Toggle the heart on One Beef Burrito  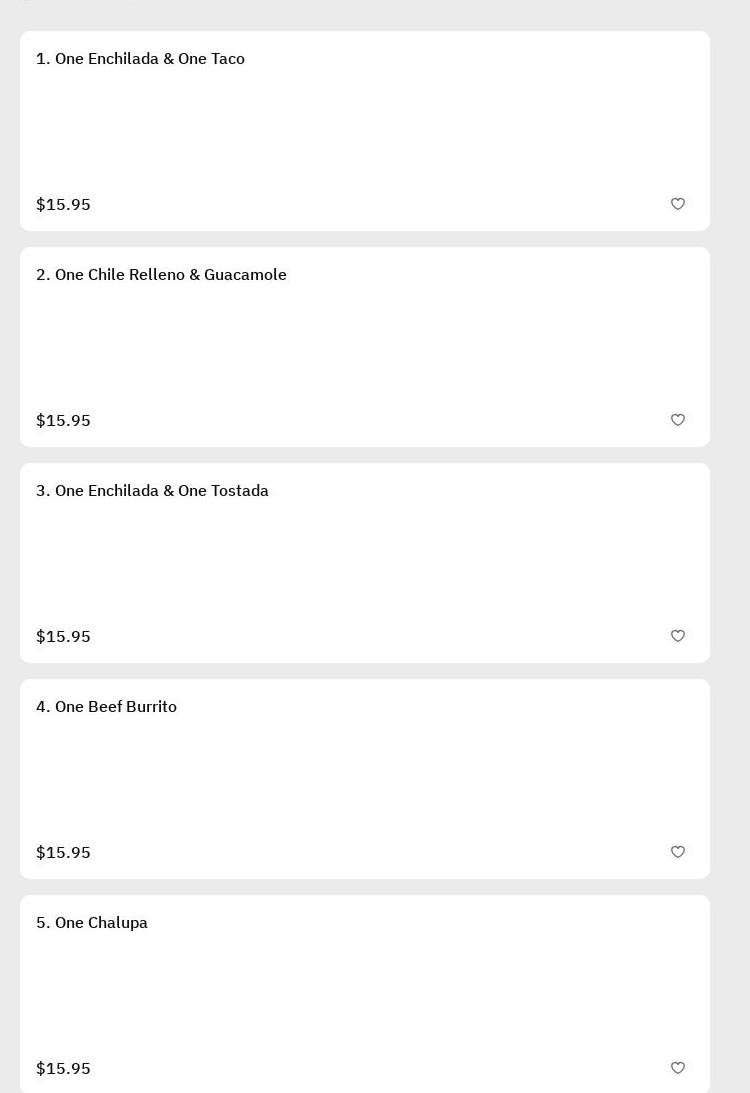coord(677,852)
